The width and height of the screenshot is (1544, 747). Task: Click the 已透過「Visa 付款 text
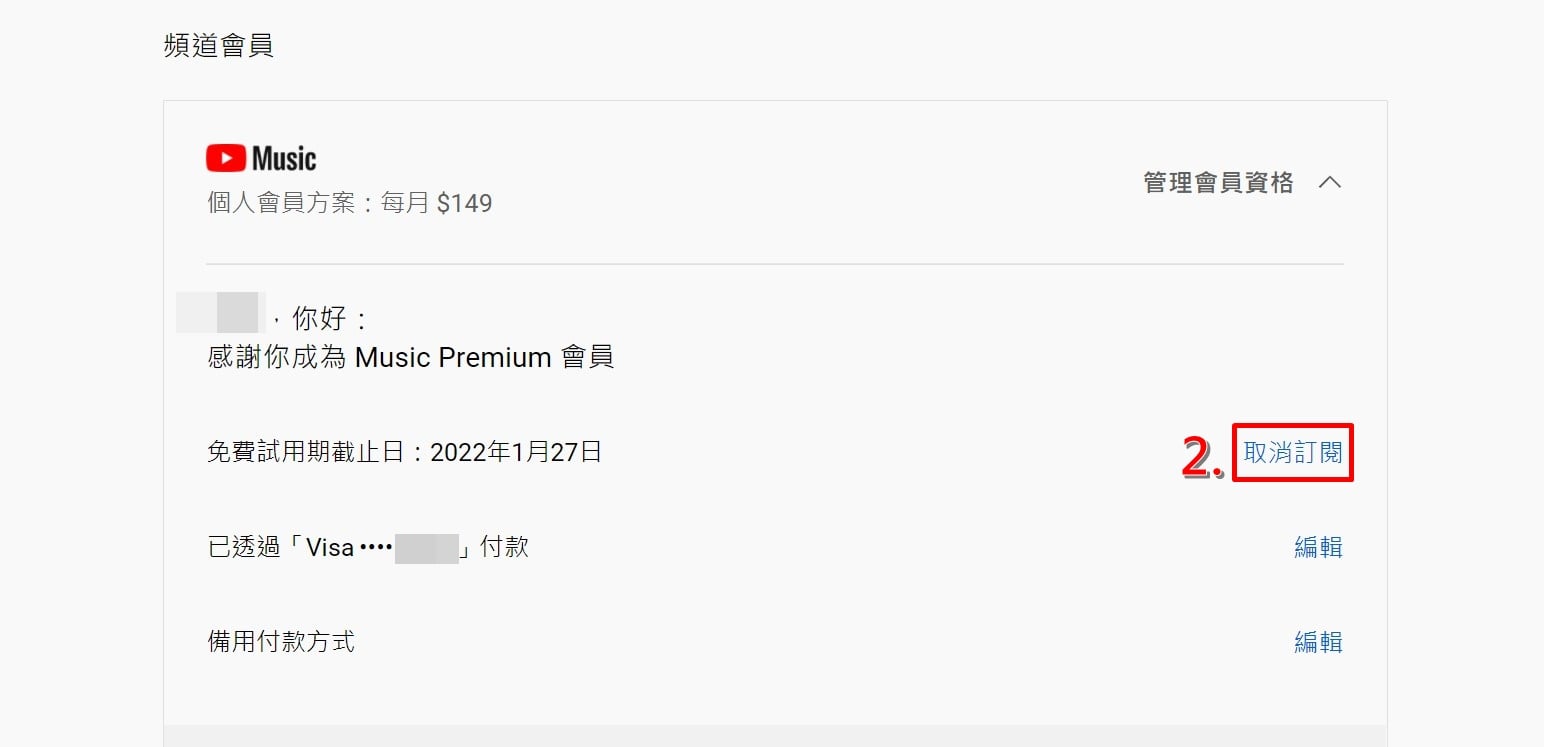coord(367,547)
